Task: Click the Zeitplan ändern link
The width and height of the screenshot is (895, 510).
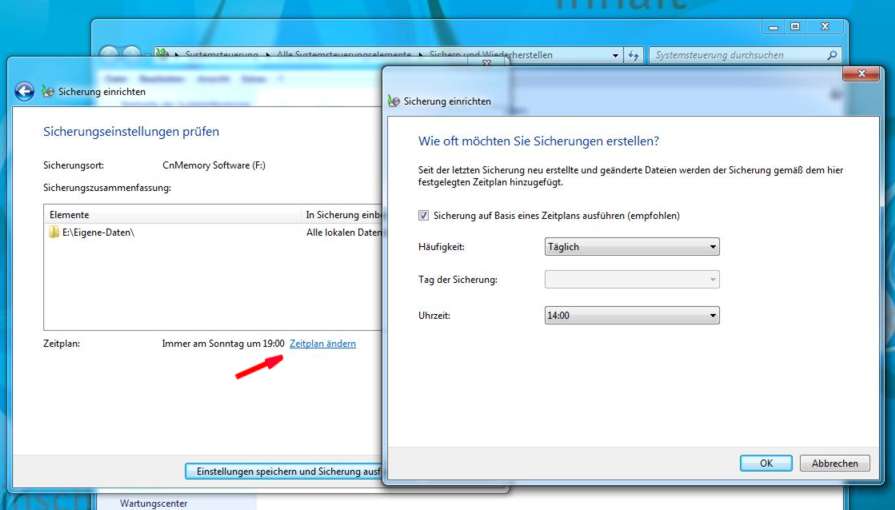Action: tap(322, 344)
